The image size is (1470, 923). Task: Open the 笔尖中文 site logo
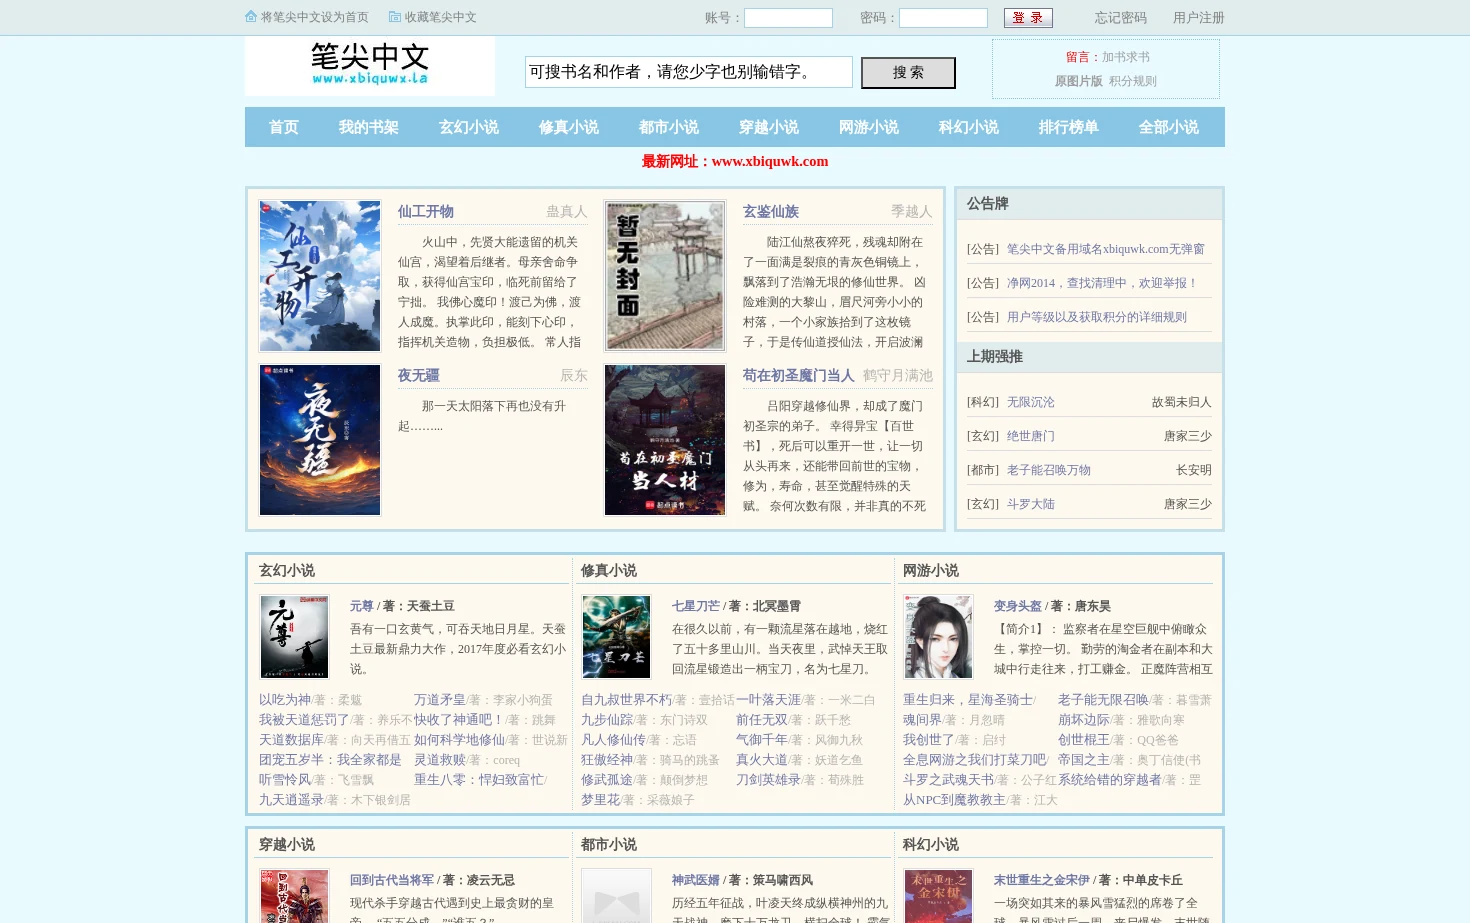coord(370,66)
